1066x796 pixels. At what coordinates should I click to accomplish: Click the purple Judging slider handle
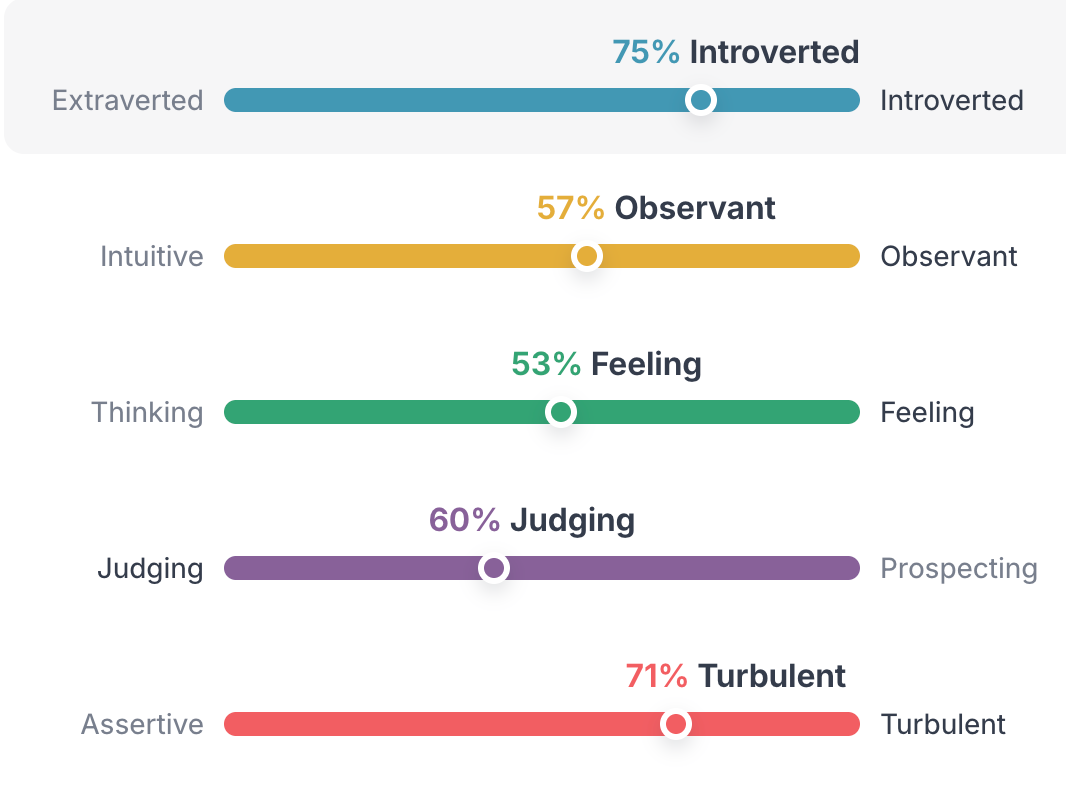(x=493, y=568)
